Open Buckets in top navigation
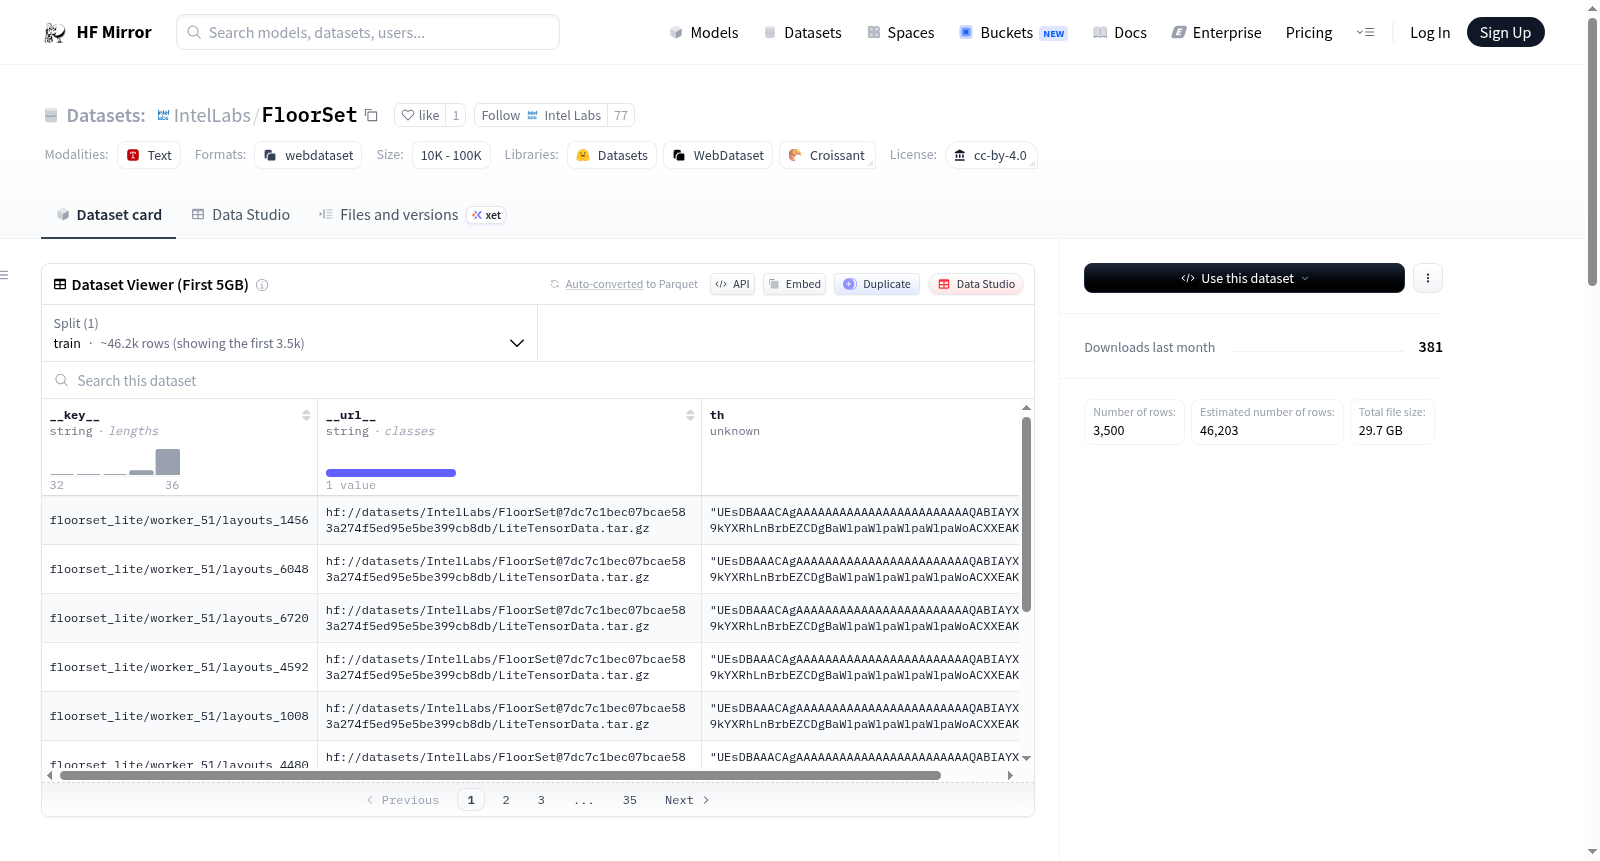This screenshot has width=1600, height=861. click(1013, 33)
